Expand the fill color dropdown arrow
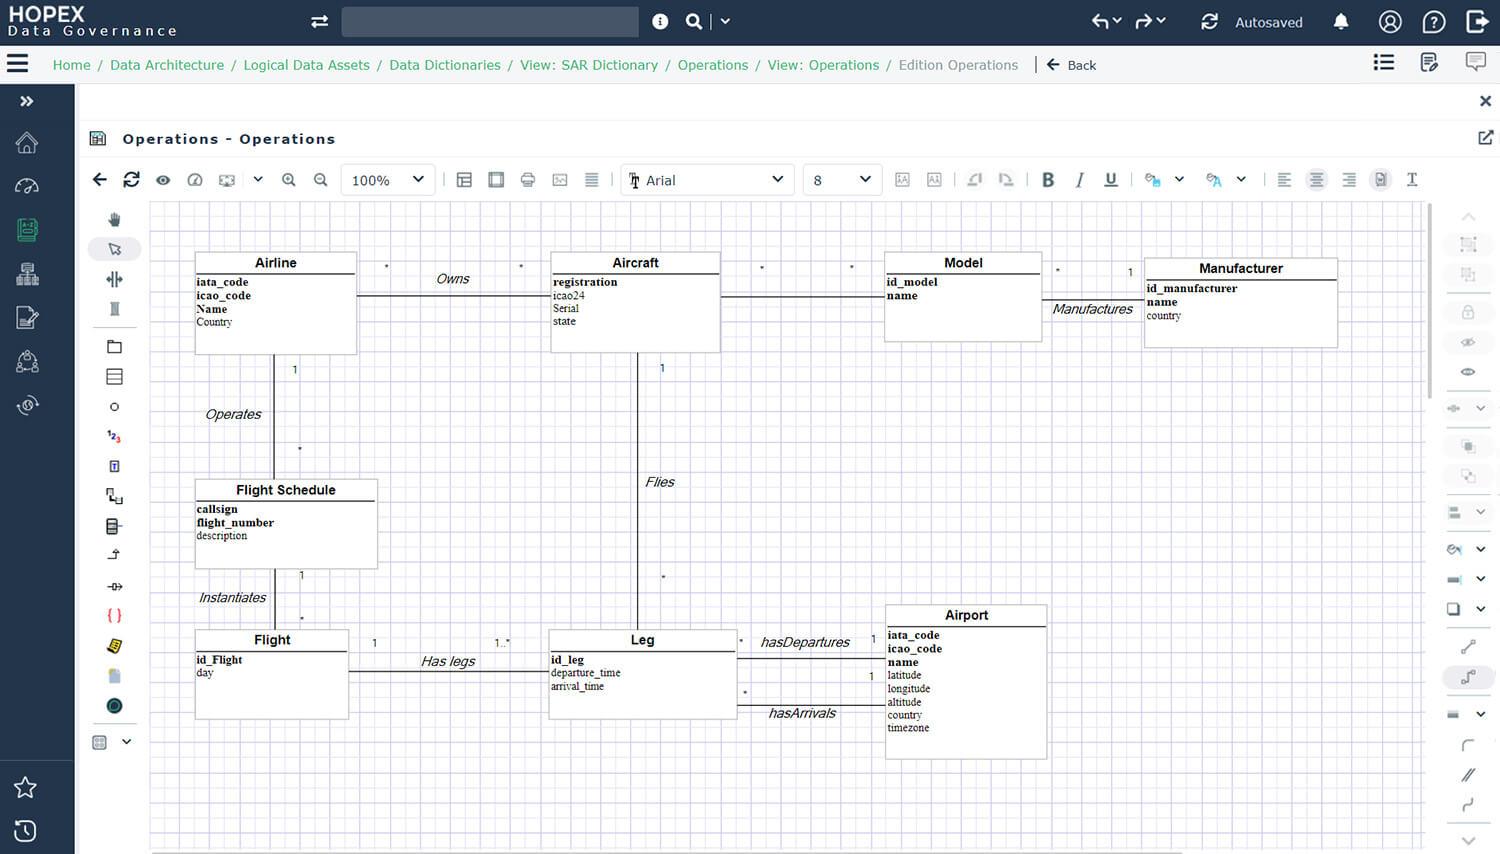The width and height of the screenshot is (1500, 854). tap(1179, 180)
